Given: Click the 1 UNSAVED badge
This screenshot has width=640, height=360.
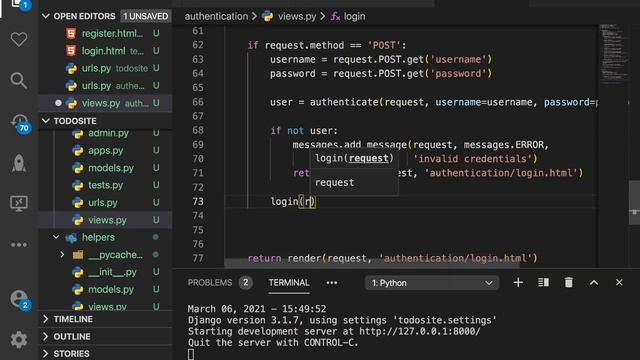Looking at the screenshot, I should [146, 16].
